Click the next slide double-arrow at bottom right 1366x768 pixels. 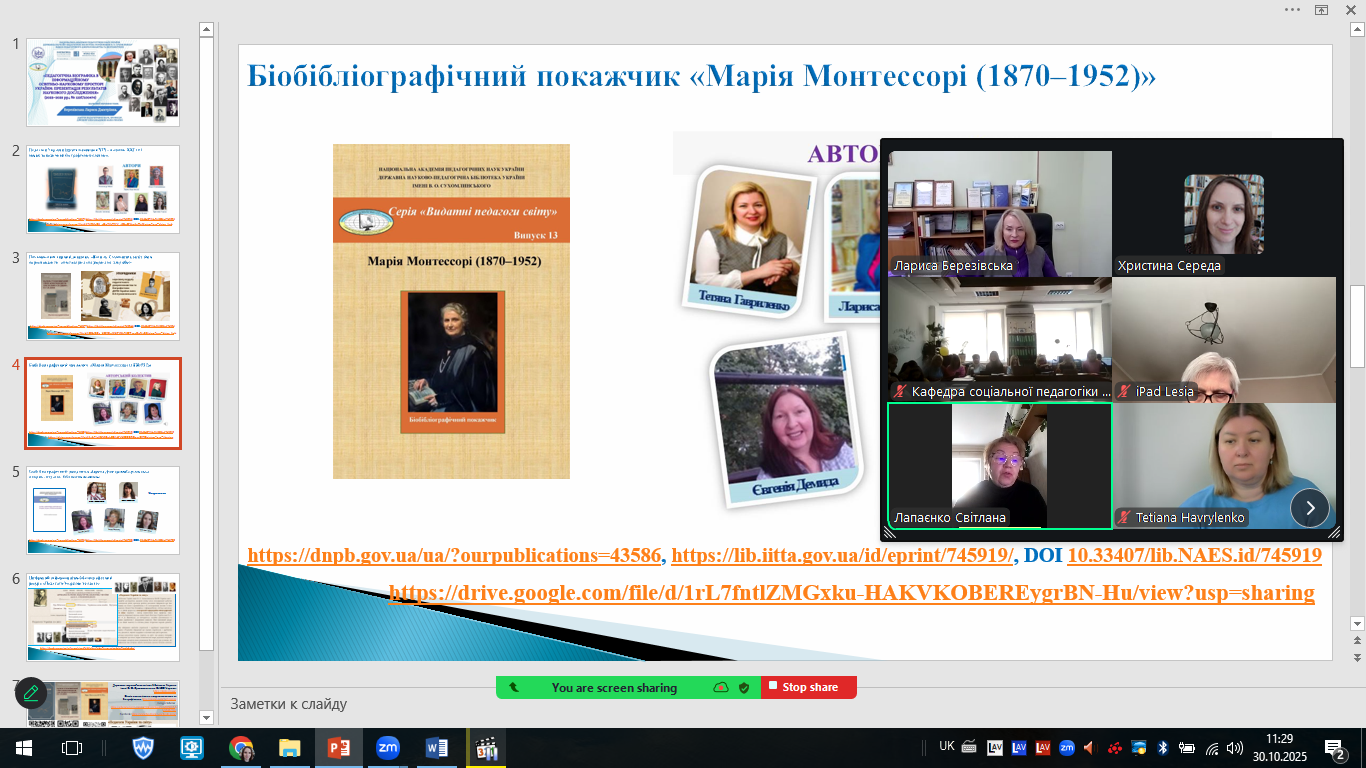[x=1357, y=657]
